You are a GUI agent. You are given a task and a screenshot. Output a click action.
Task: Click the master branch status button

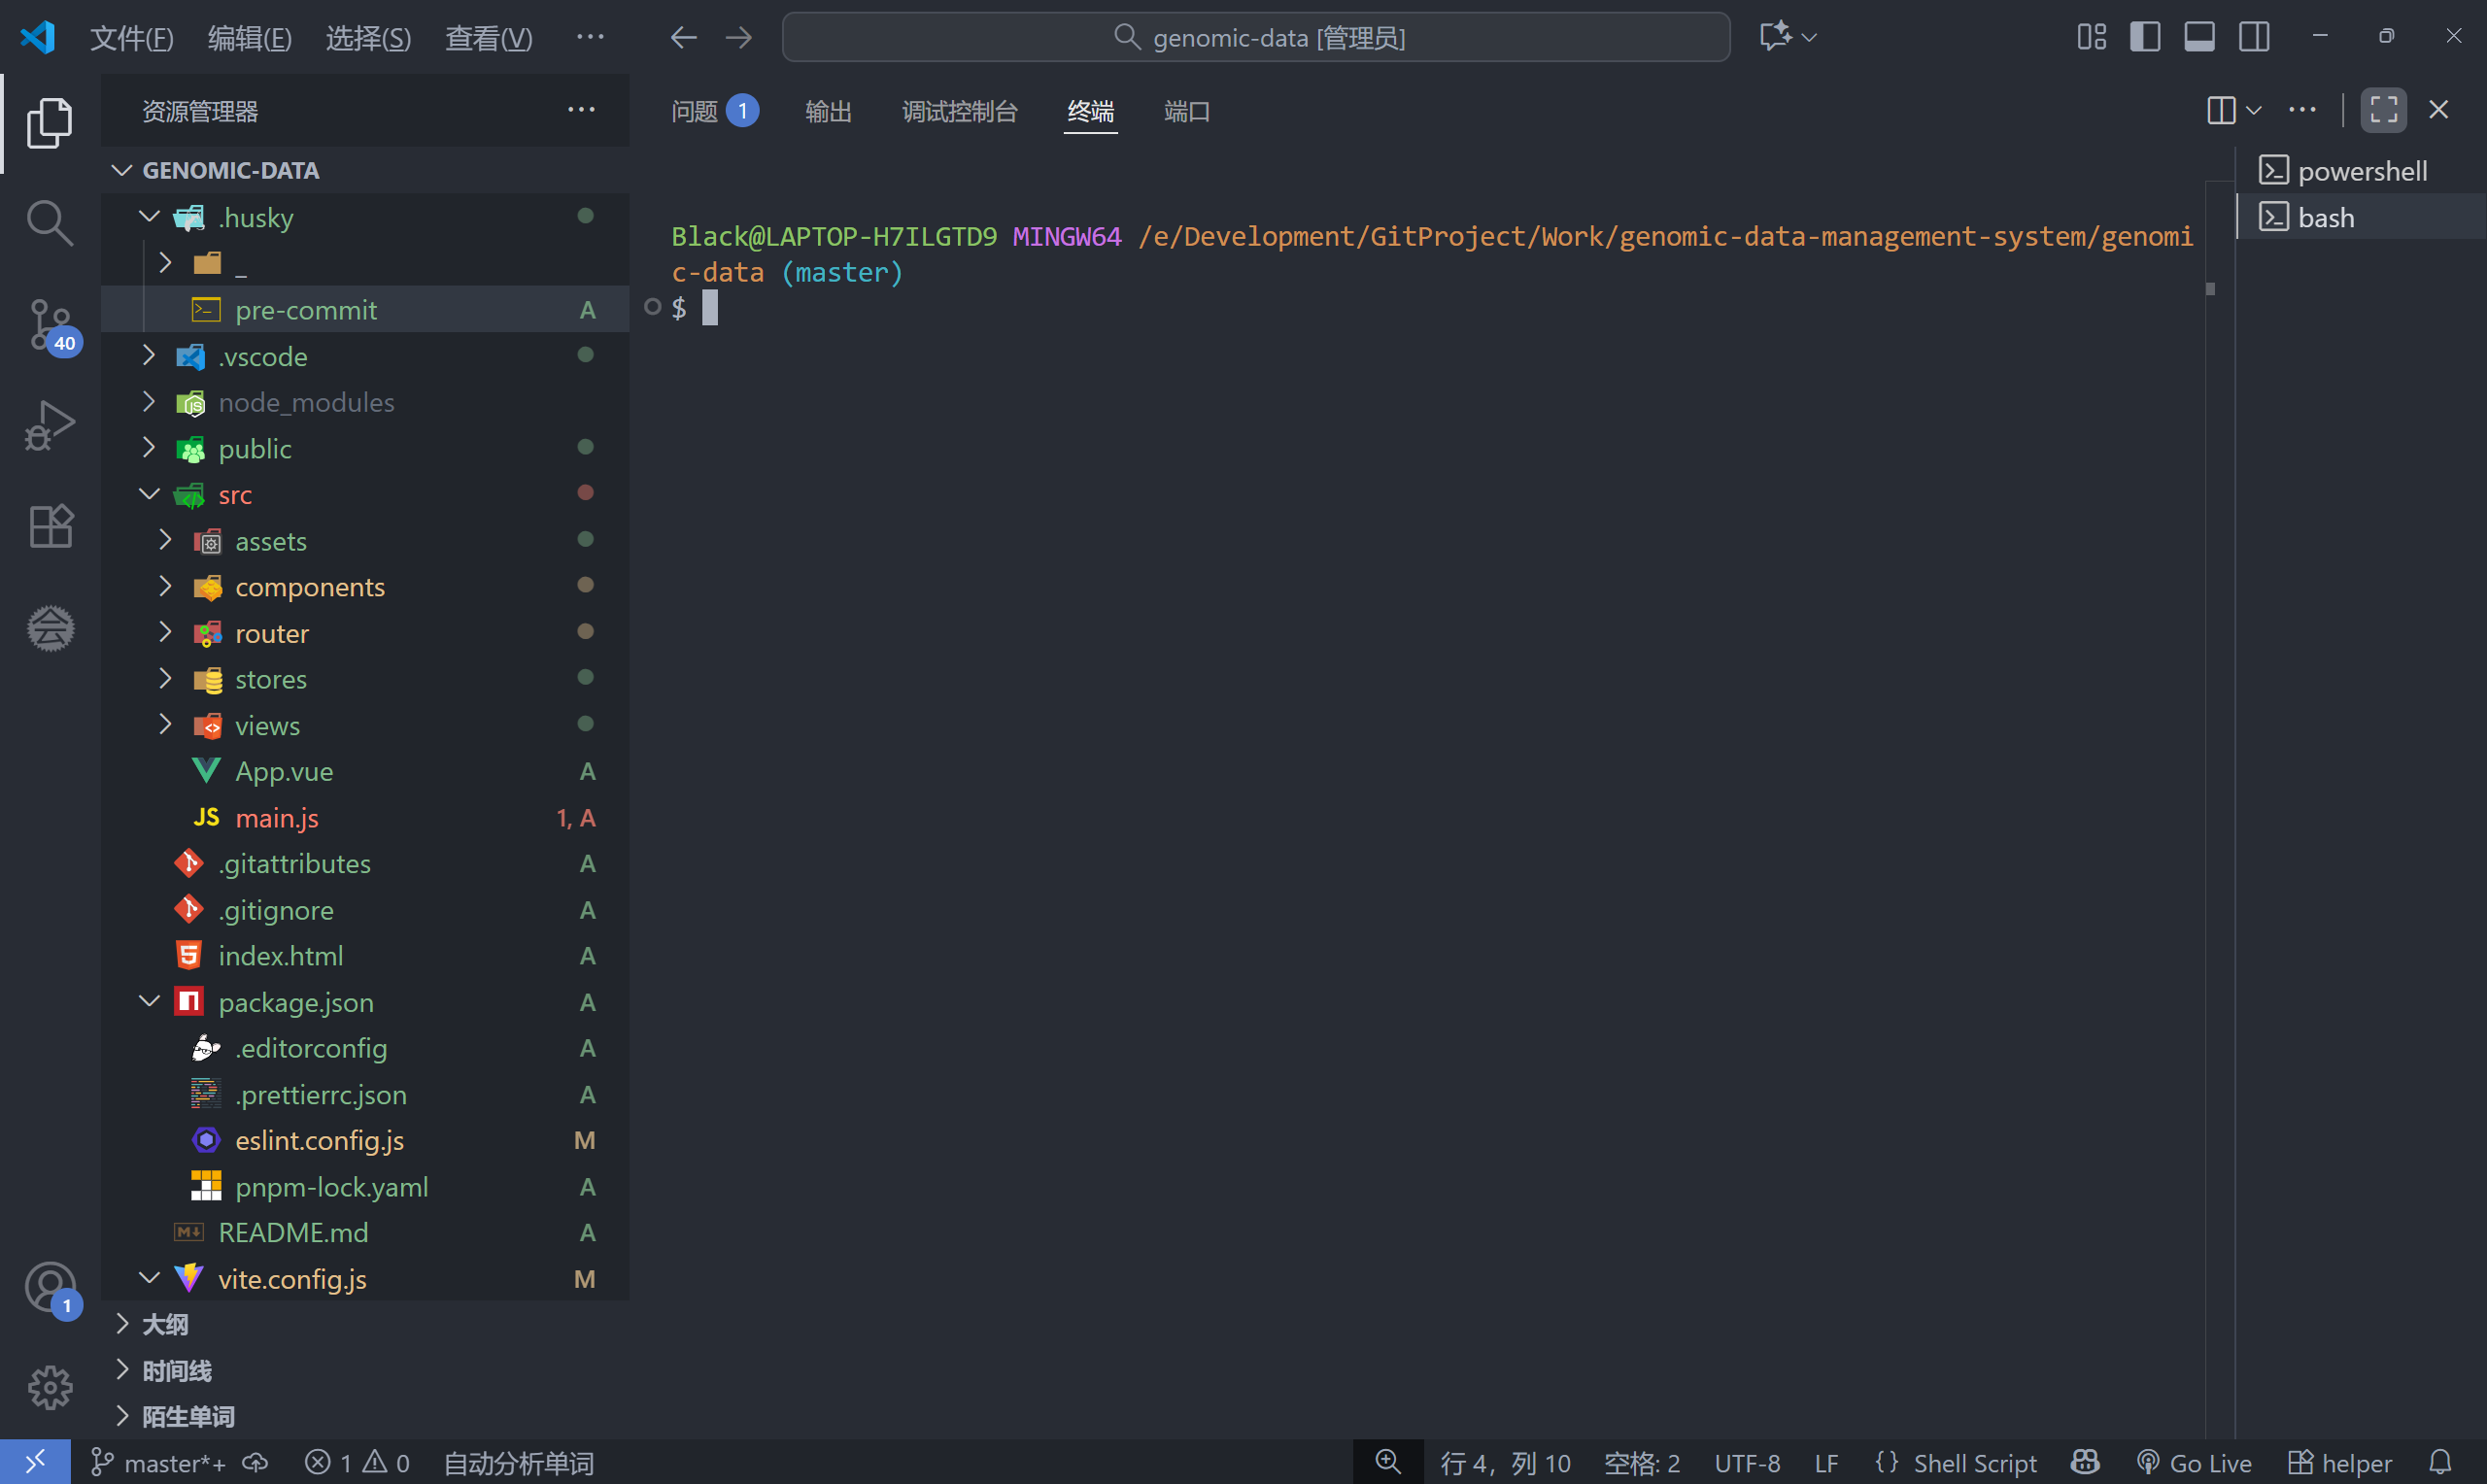coord(158,1463)
